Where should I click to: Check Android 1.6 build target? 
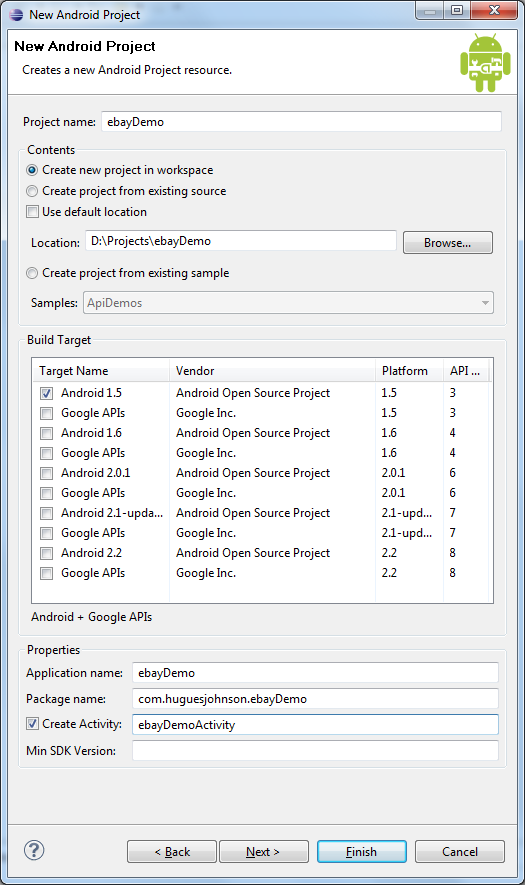tap(46, 433)
